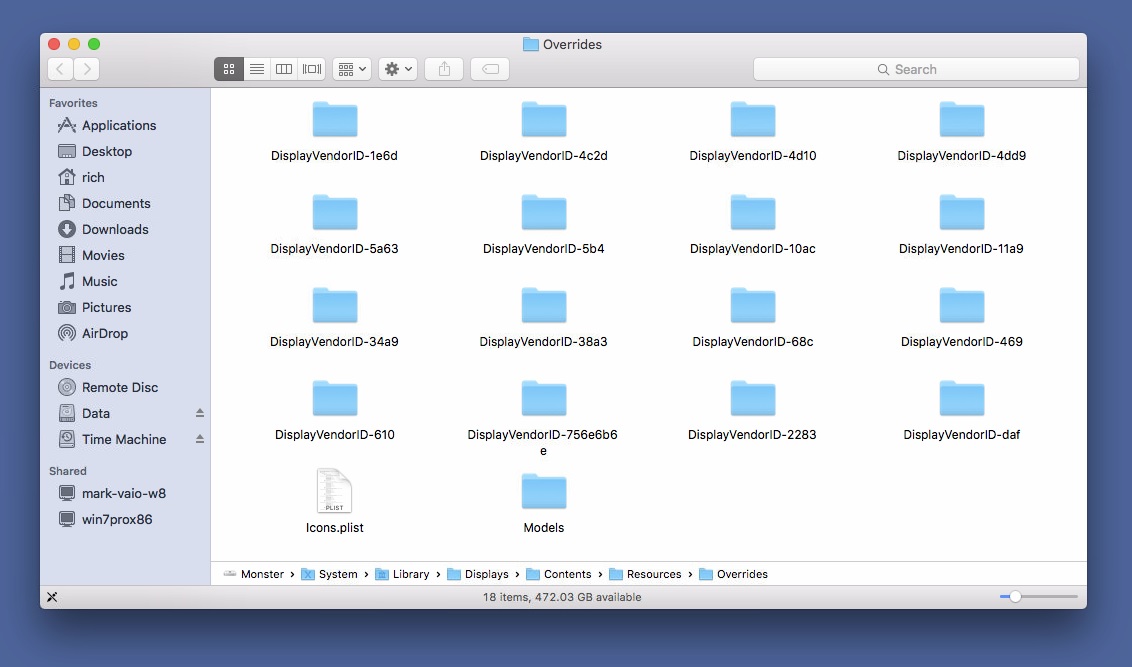
Task: Click Resources in the path bar
Action: click(x=645, y=574)
